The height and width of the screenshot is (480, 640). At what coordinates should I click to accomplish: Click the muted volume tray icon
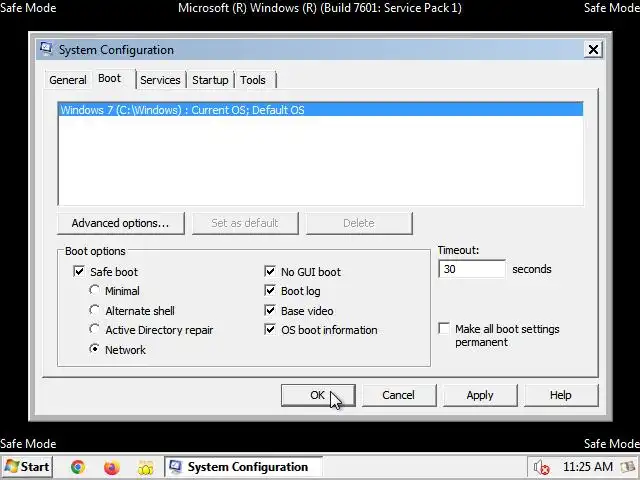542,467
